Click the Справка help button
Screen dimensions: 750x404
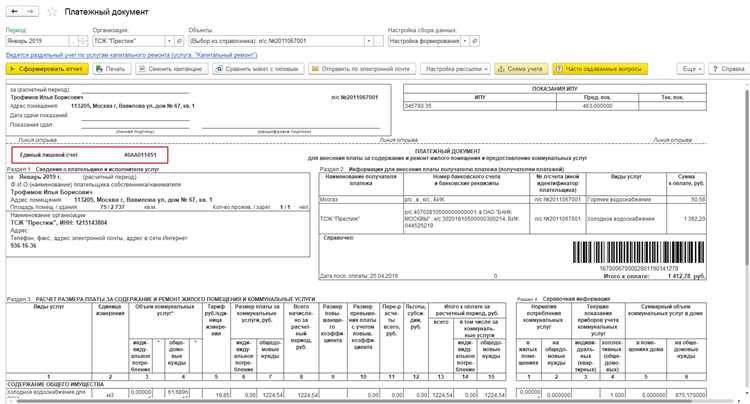(x=727, y=68)
